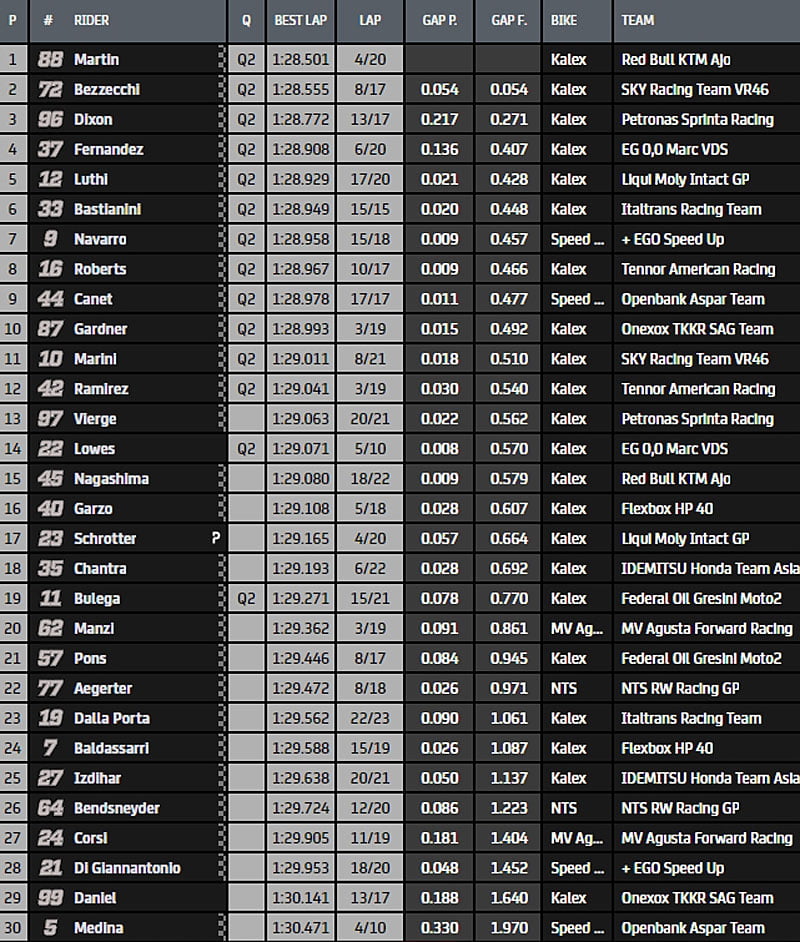The width and height of the screenshot is (800, 942).
Task: Click rider number 88 badge for Martin
Action: (x=50, y=59)
